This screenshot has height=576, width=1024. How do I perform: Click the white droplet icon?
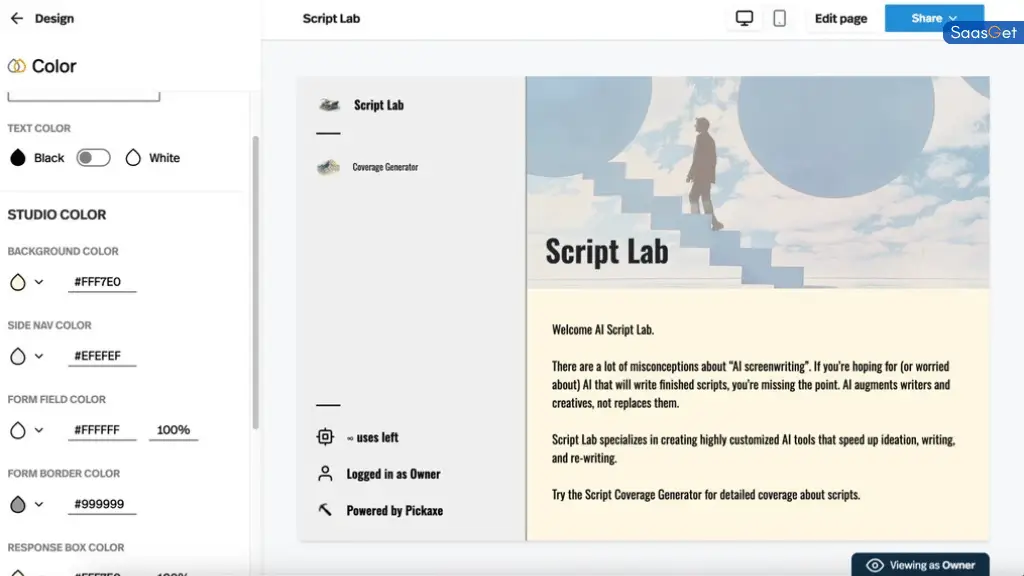pyautogui.click(x=133, y=157)
